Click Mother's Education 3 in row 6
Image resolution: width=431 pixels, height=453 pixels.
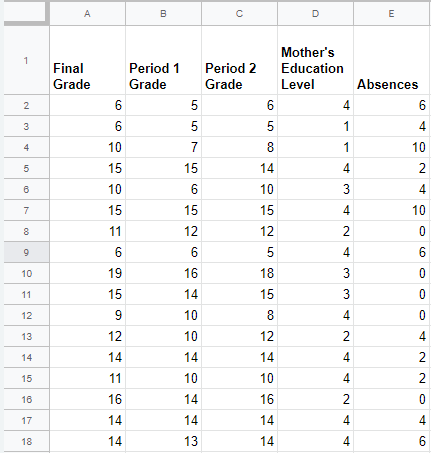[315, 189]
